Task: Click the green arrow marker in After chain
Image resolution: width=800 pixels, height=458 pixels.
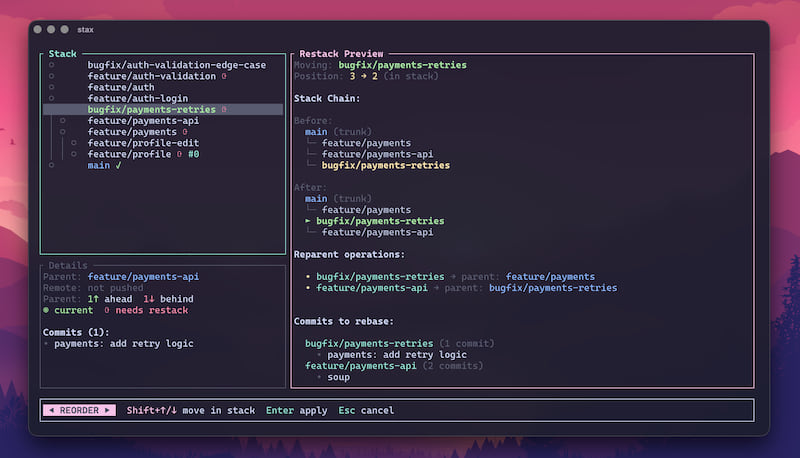Action: point(308,221)
